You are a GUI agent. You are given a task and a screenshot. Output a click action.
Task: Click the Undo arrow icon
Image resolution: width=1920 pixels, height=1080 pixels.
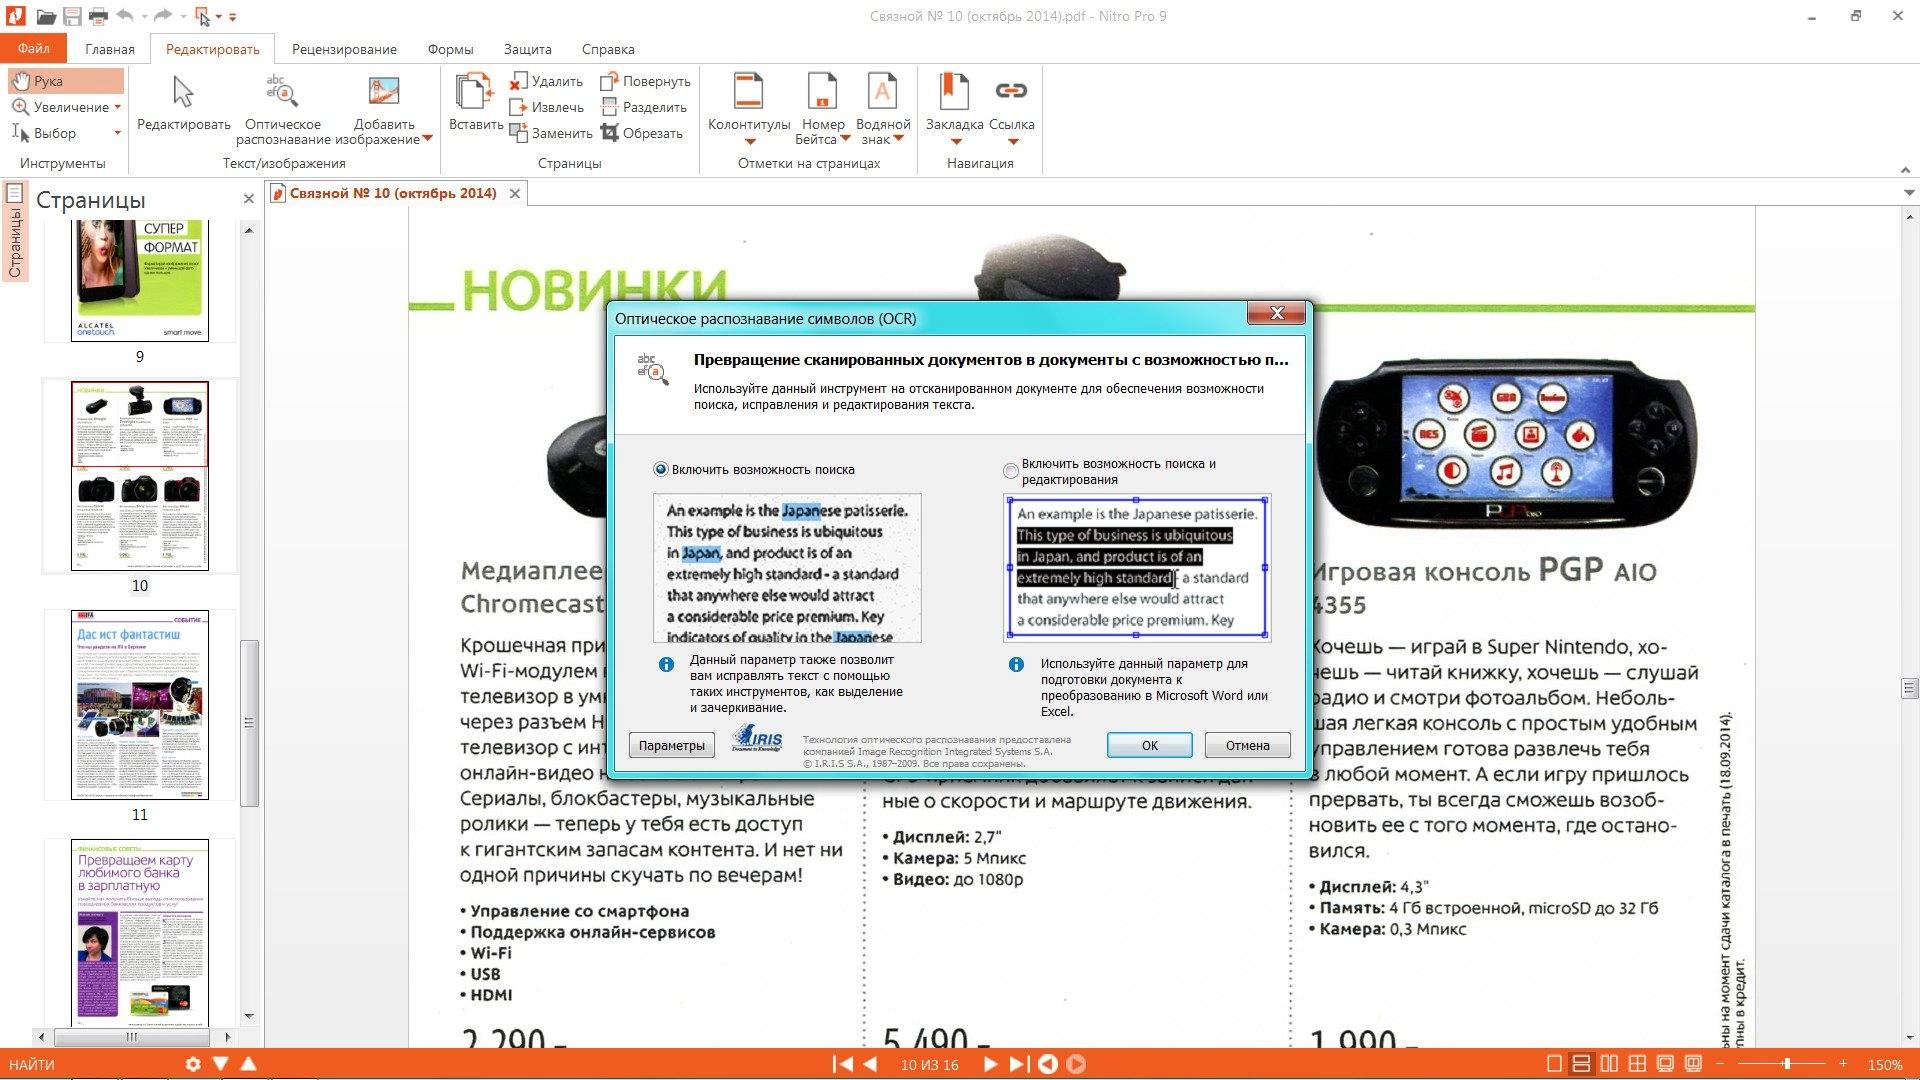point(125,17)
